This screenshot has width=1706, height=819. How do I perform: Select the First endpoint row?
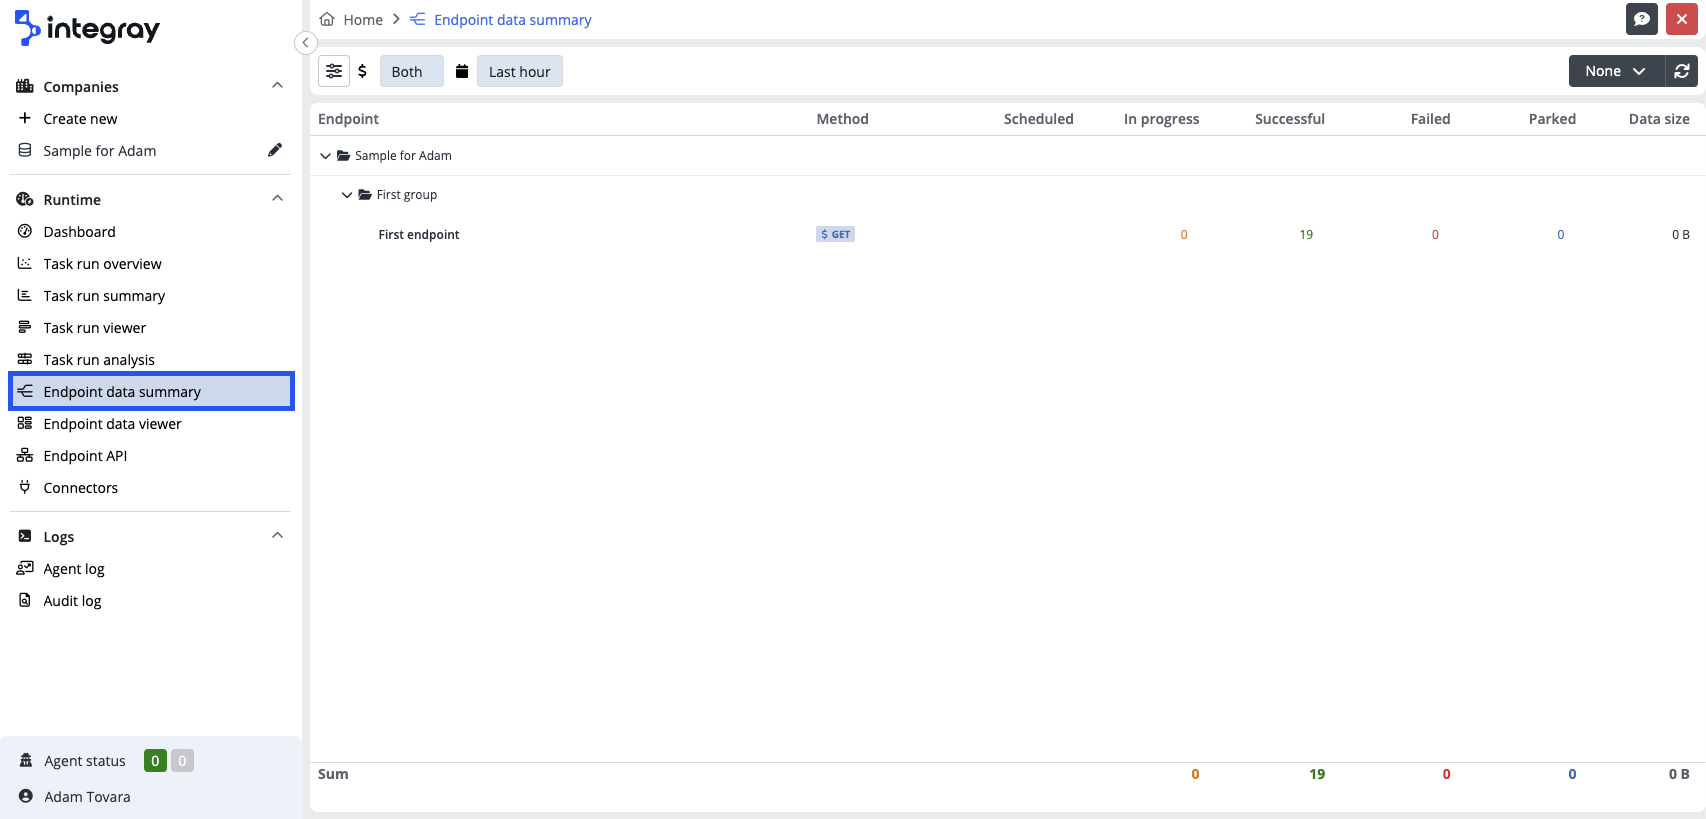[x=419, y=235]
